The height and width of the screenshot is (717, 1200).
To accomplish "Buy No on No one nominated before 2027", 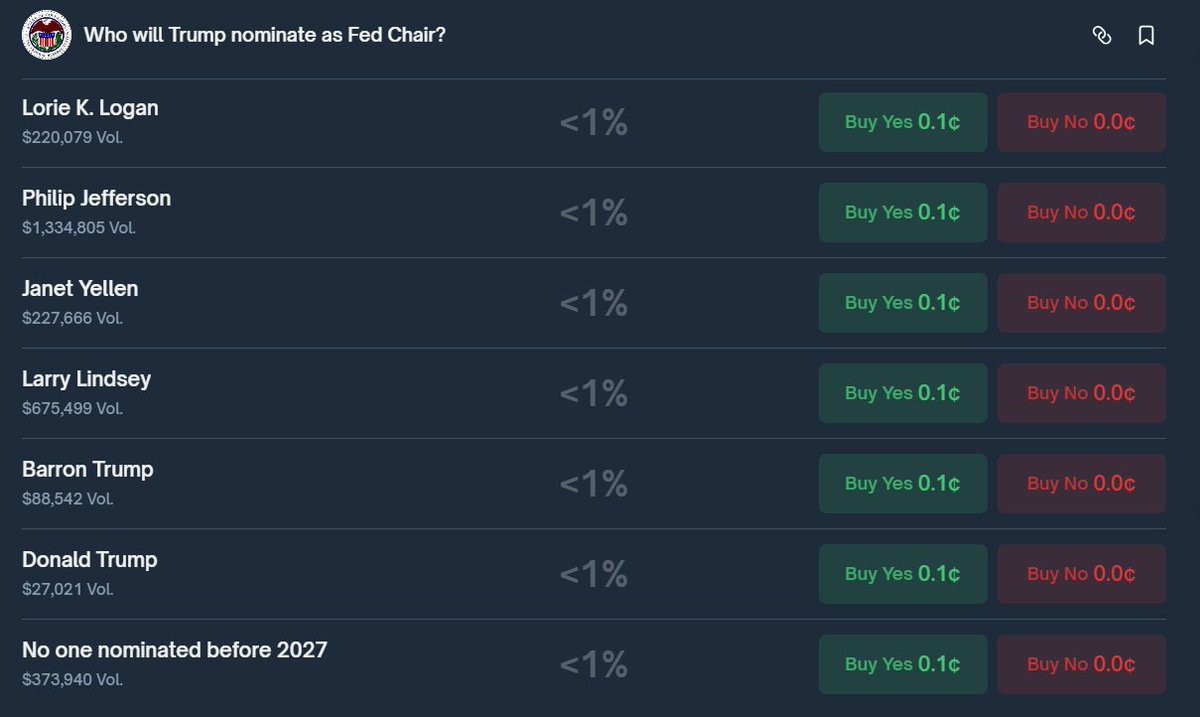I will click(1081, 664).
